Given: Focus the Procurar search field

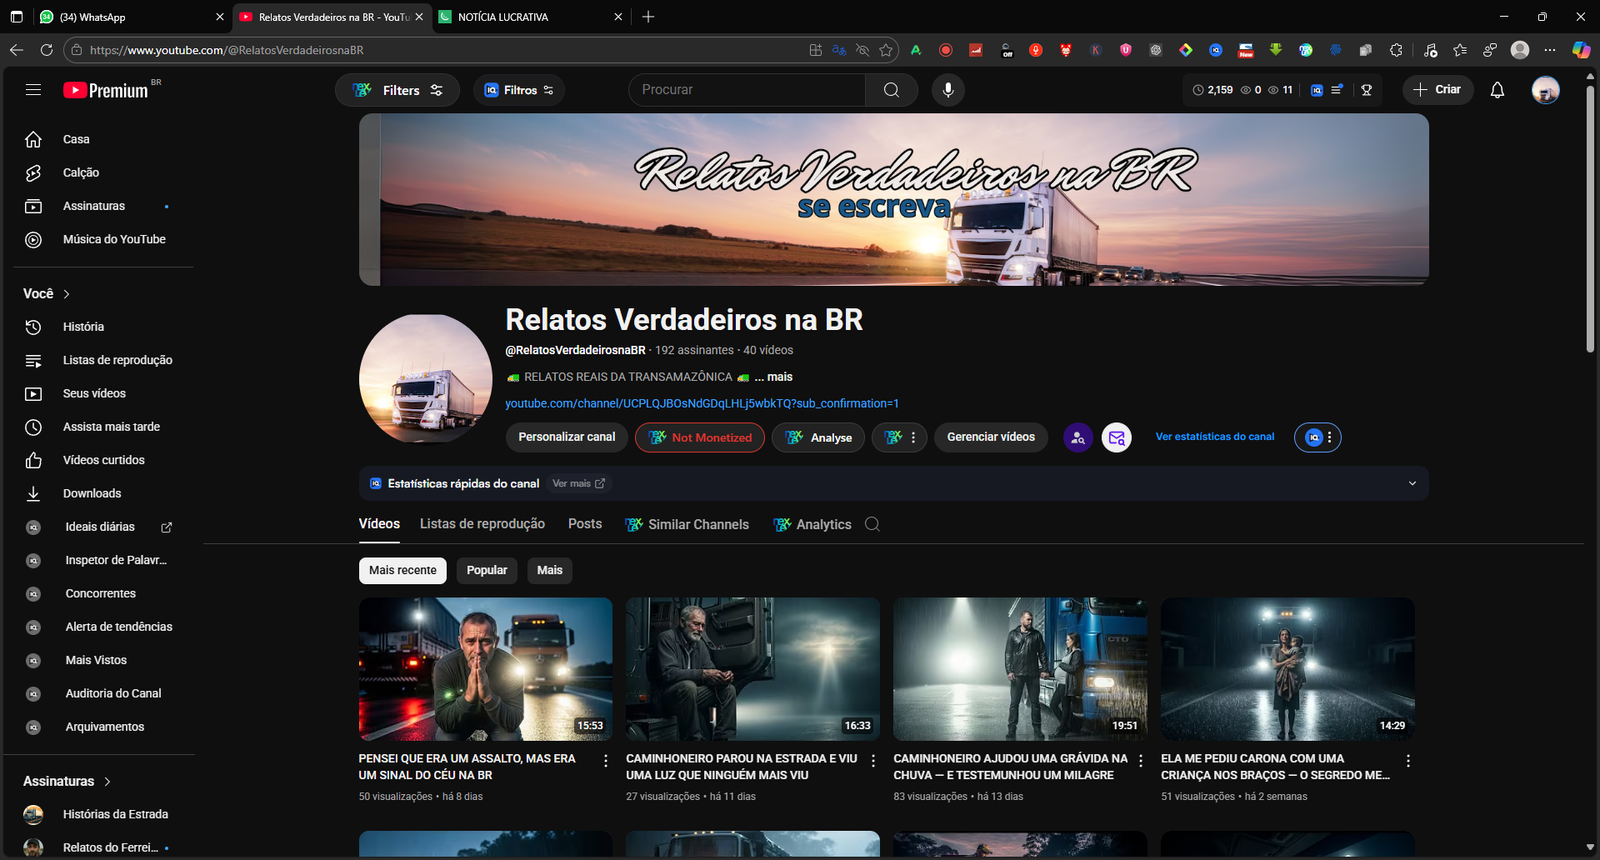Looking at the screenshot, I should click(747, 90).
